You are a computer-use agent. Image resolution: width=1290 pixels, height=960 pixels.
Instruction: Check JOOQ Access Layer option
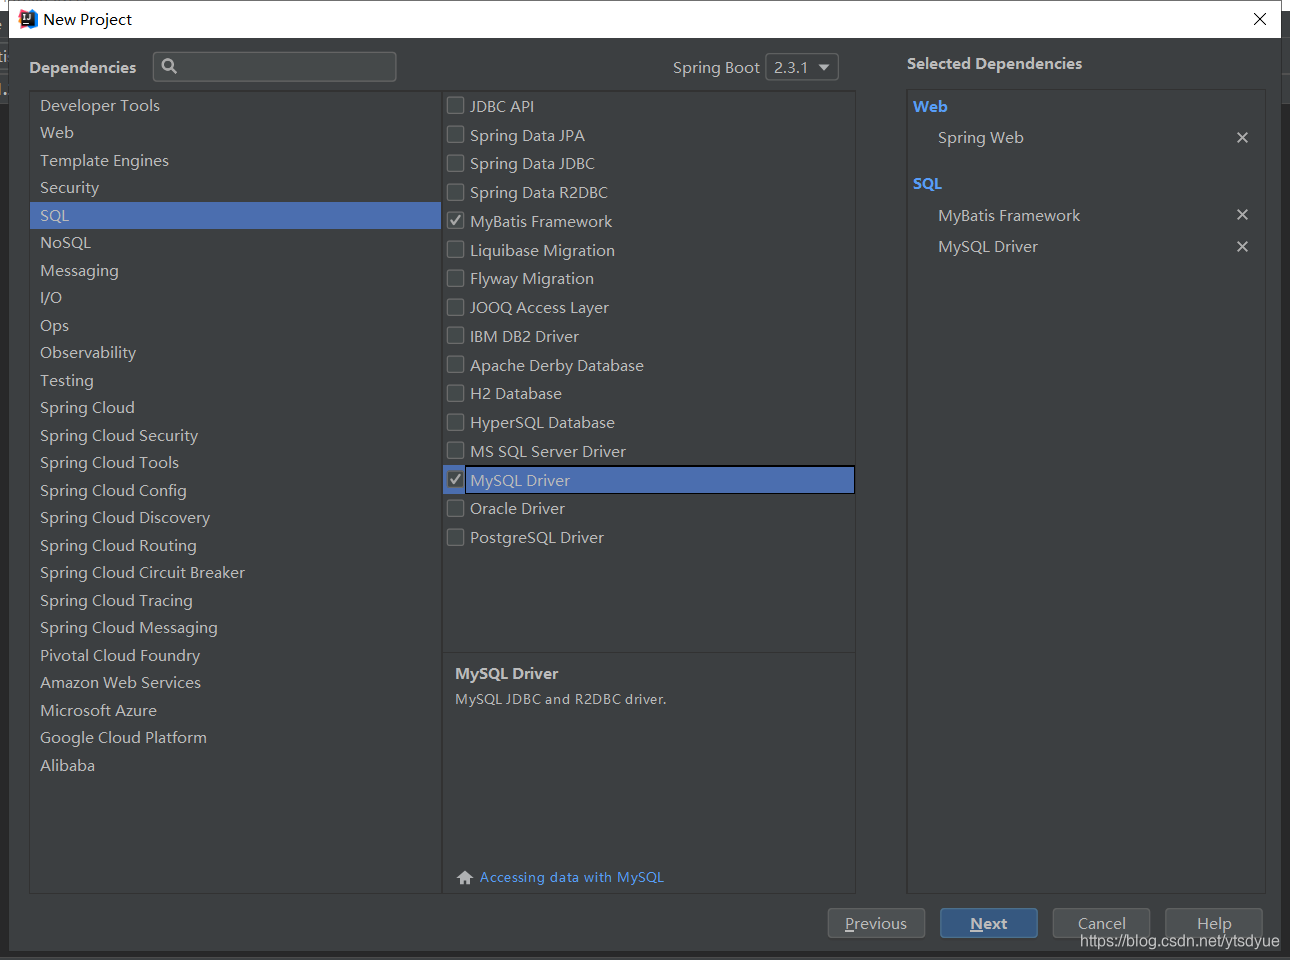455,307
